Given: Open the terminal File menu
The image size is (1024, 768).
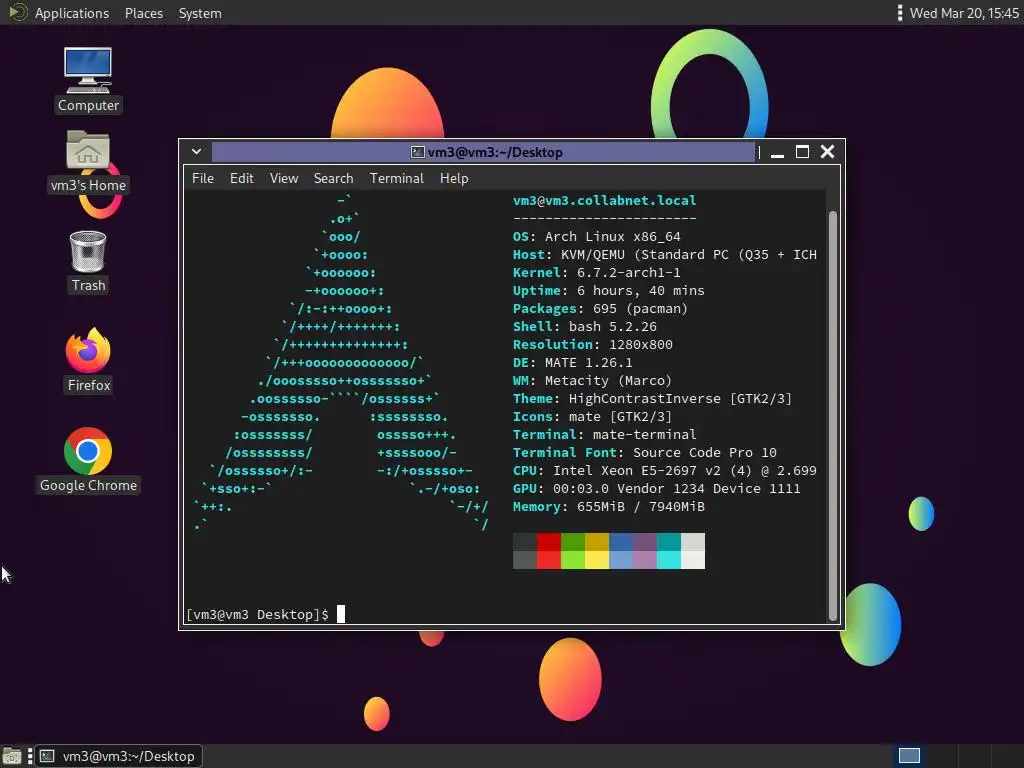Looking at the screenshot, I should tap(202, 178).
